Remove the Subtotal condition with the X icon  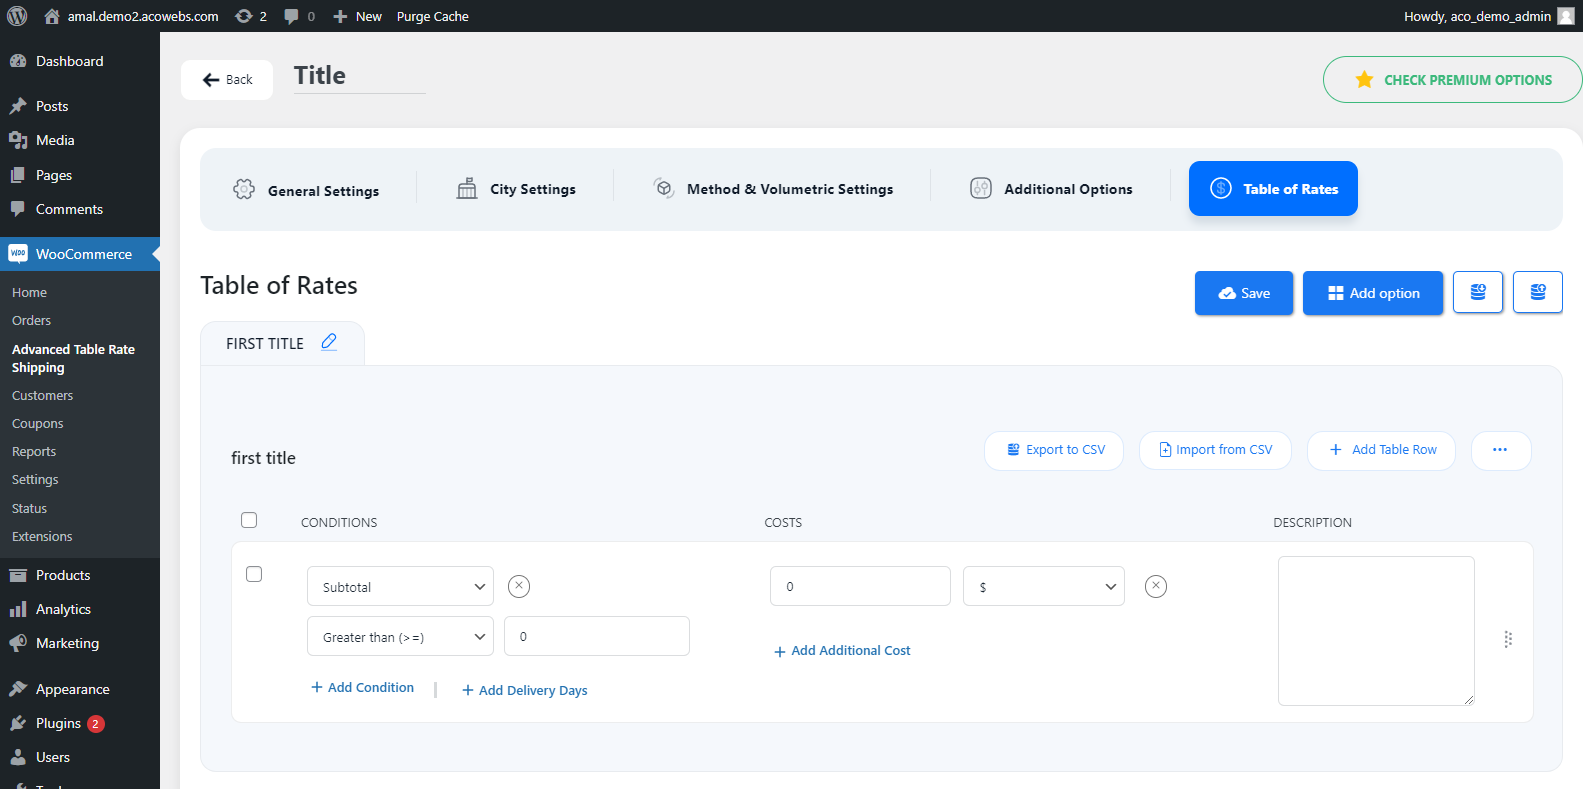tap(519, 586)
